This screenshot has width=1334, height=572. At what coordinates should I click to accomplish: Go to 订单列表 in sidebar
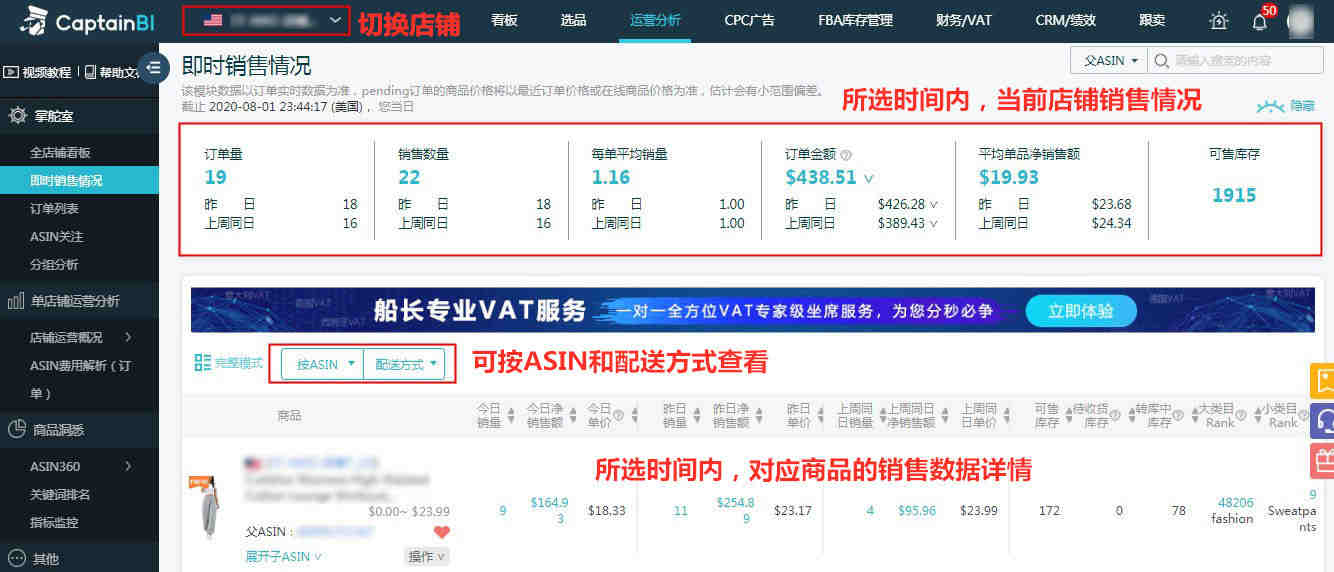tap(54, 209)
